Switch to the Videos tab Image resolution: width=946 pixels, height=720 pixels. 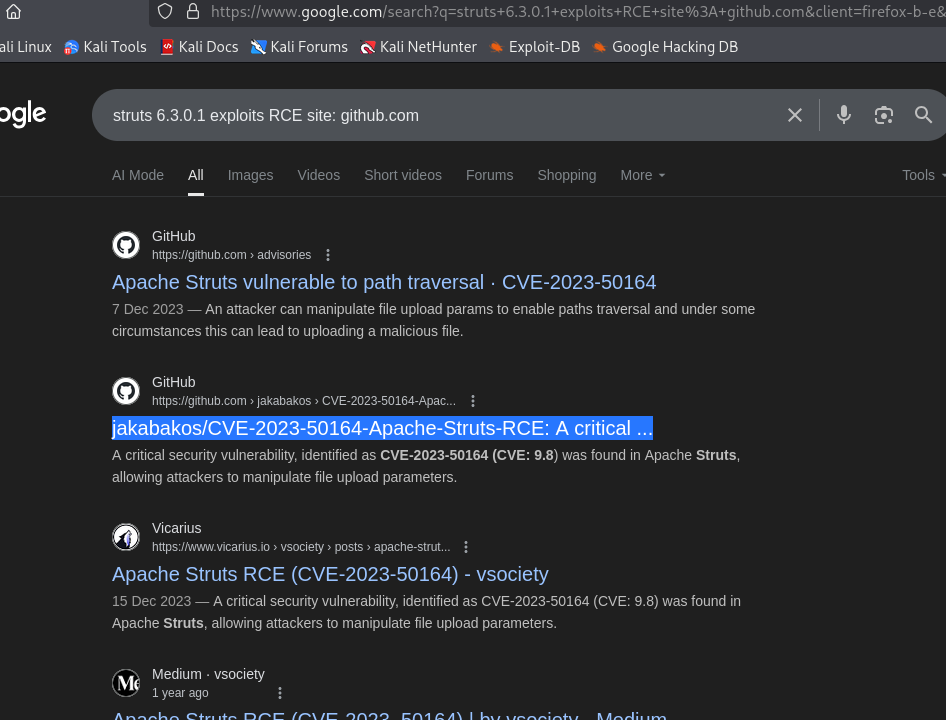click(x=319, y=175)
